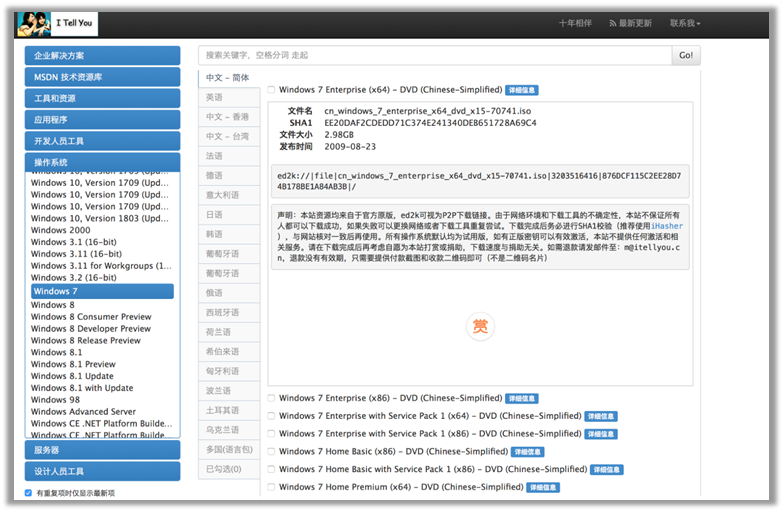
Task: Select the 俄语 language tab
Action: click(229, 293)
